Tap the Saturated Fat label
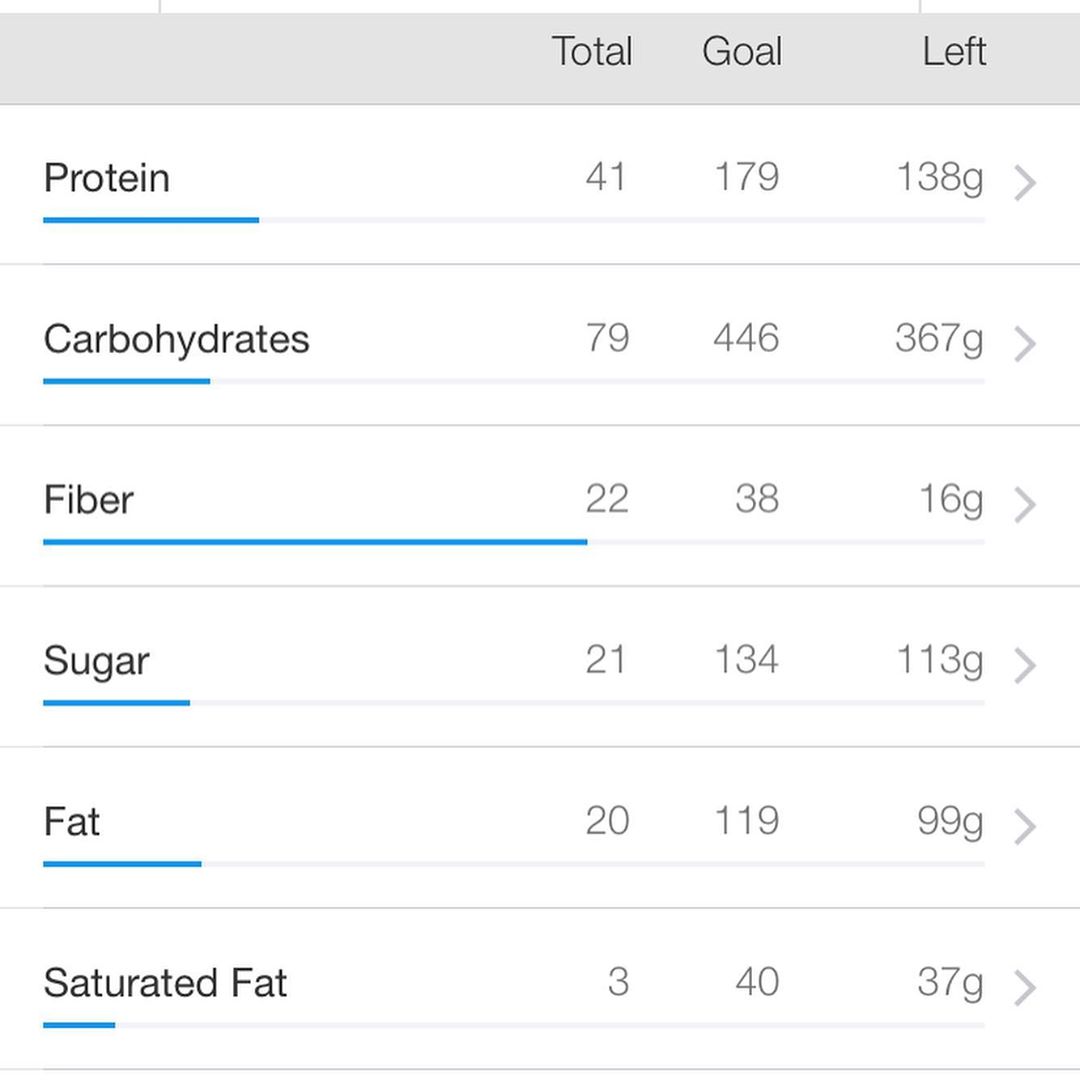The height and width of the screenshot is (1080, 1080). (165, 983)
